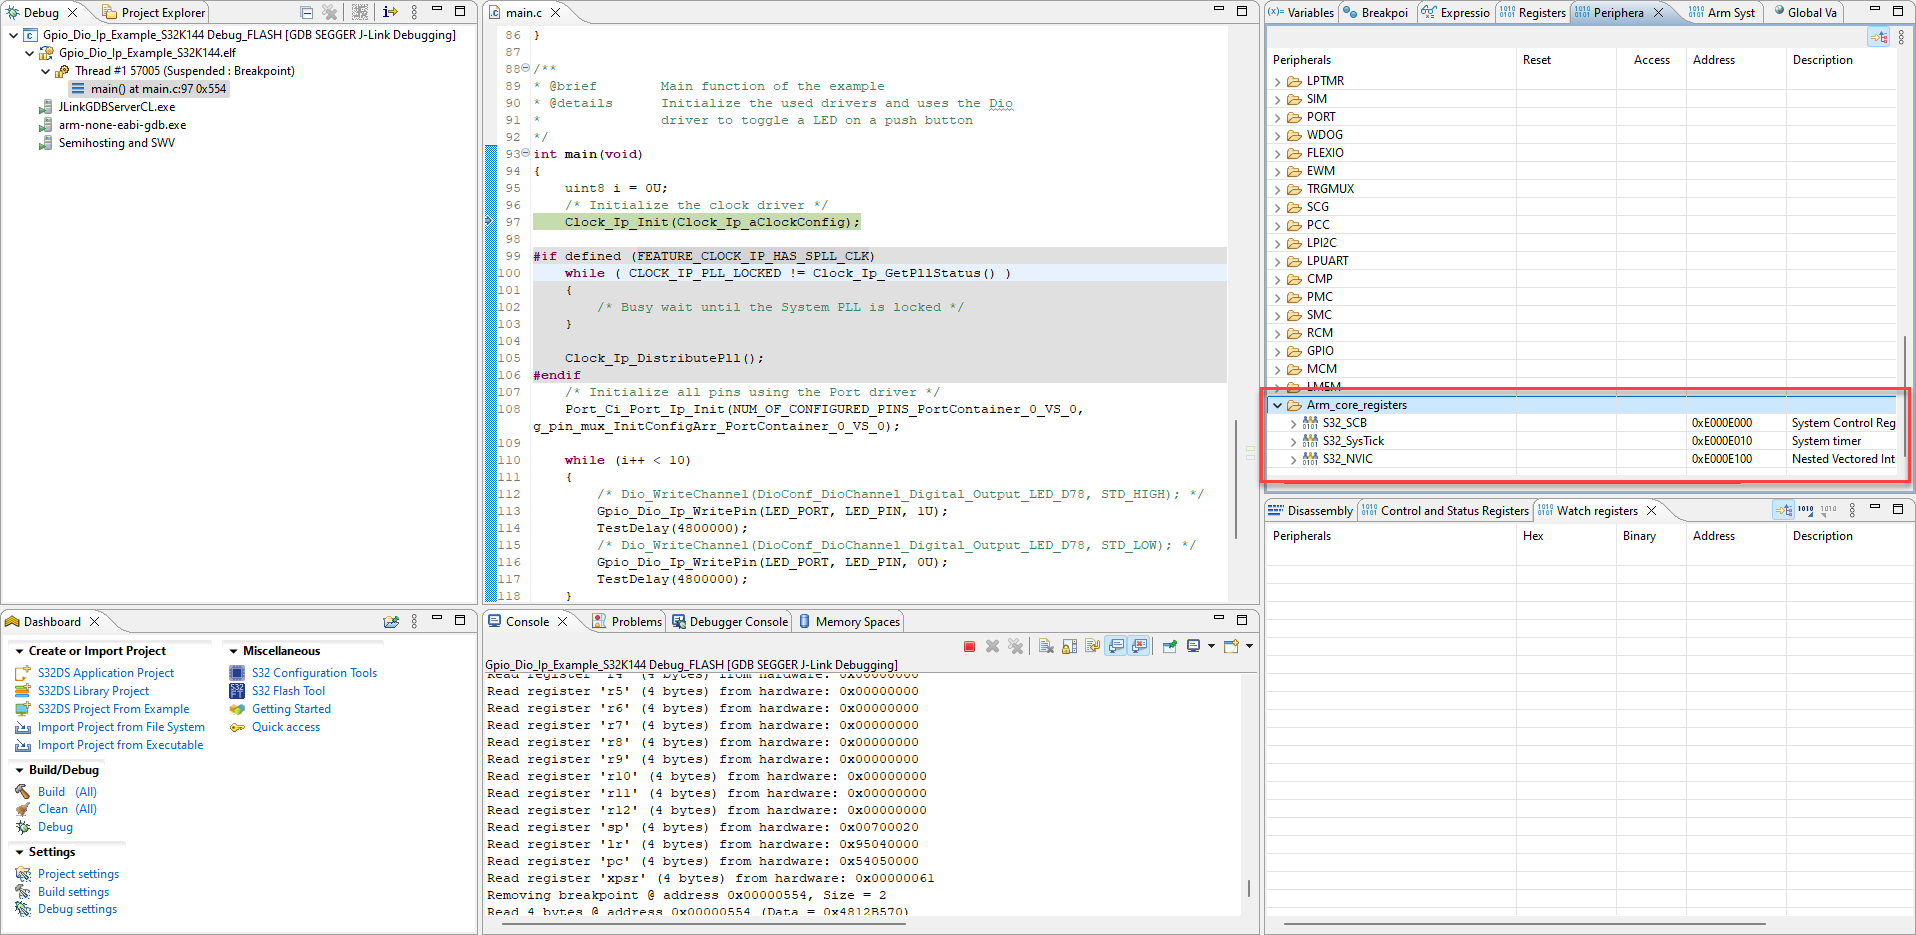Open Display Selected Console dropdown arrow

1211,646
